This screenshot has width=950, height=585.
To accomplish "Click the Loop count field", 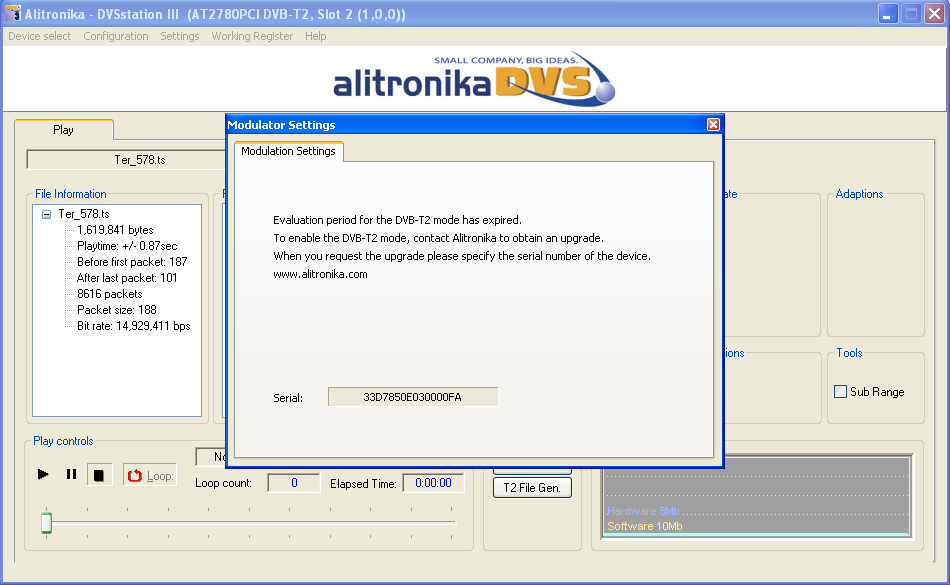I will (x=294, y=483).
